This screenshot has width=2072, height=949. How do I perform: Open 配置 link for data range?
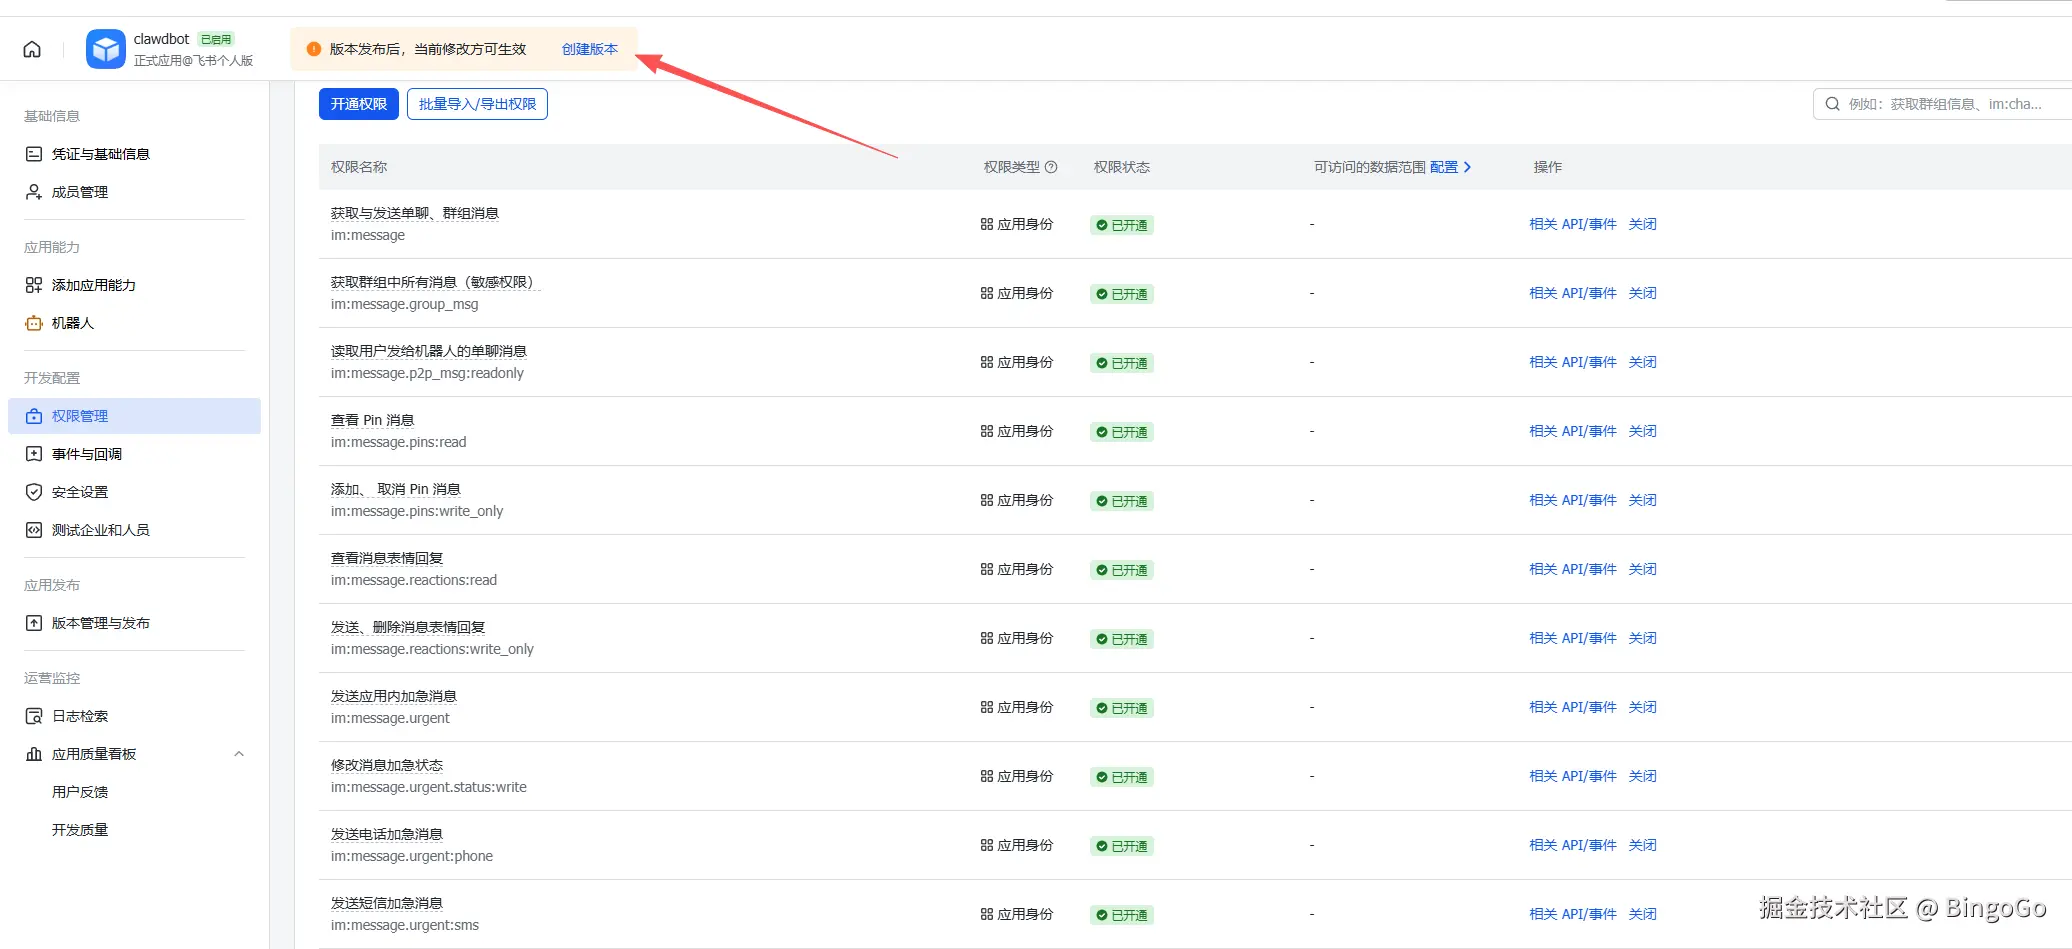[1444, 167]
